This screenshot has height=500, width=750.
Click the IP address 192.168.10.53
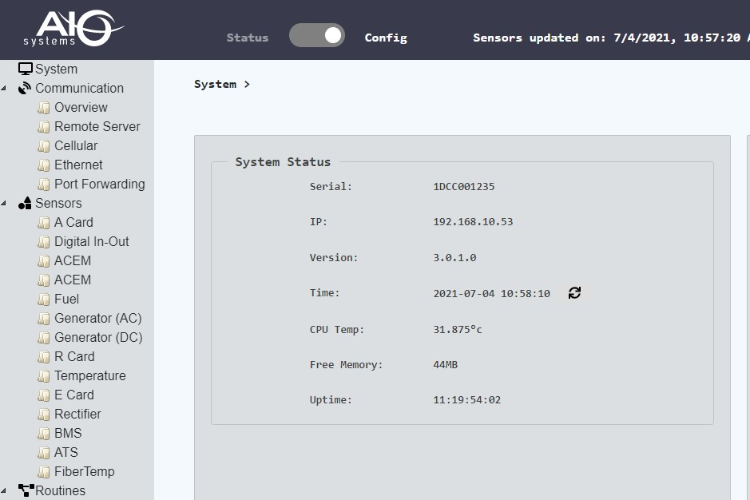click(x=473, y=222)
